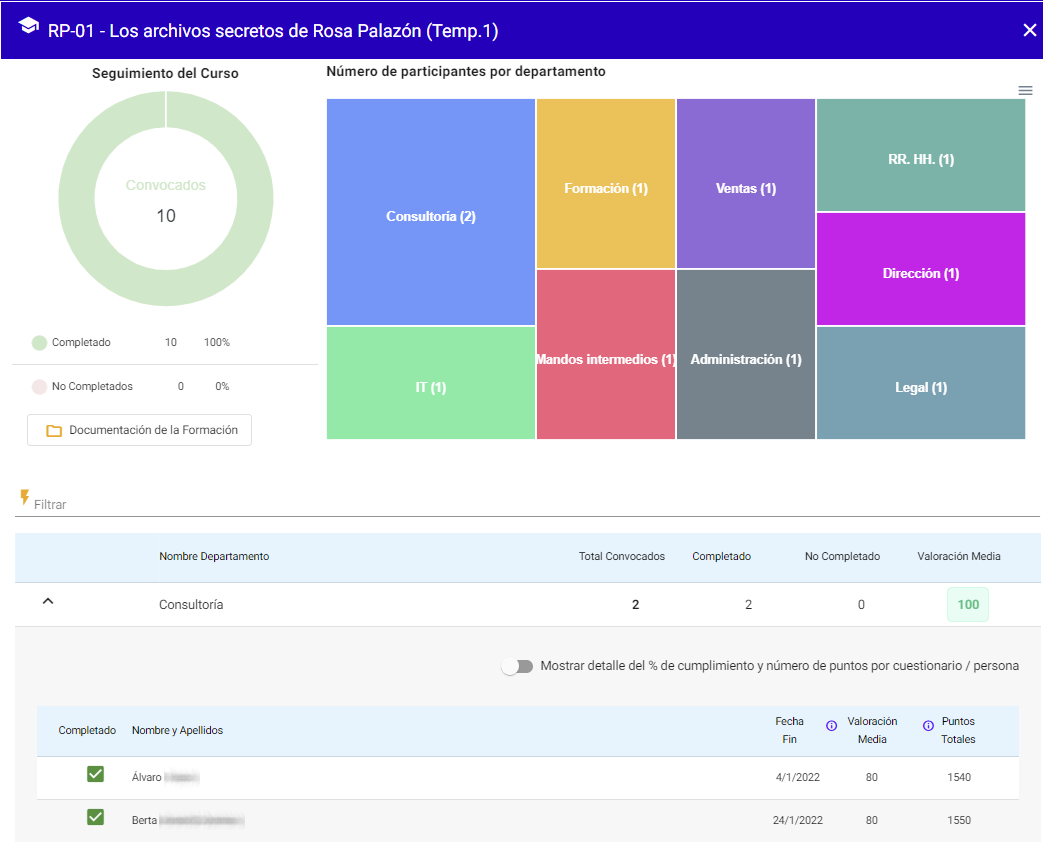Image resolution: width=1043 pixels, height=842 pixels.
Task: Click the green 100 rating badge
Action: [x=967, y=605]
